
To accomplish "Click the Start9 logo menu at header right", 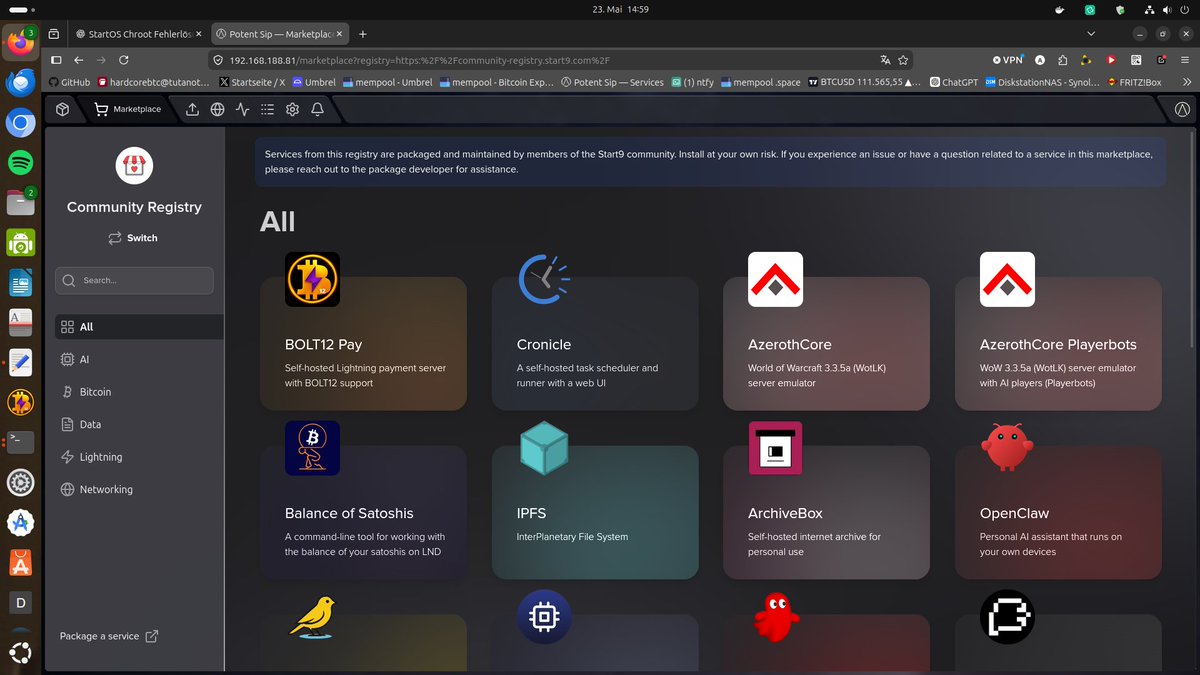I will pyautogui.click(x=1182, y=109).
